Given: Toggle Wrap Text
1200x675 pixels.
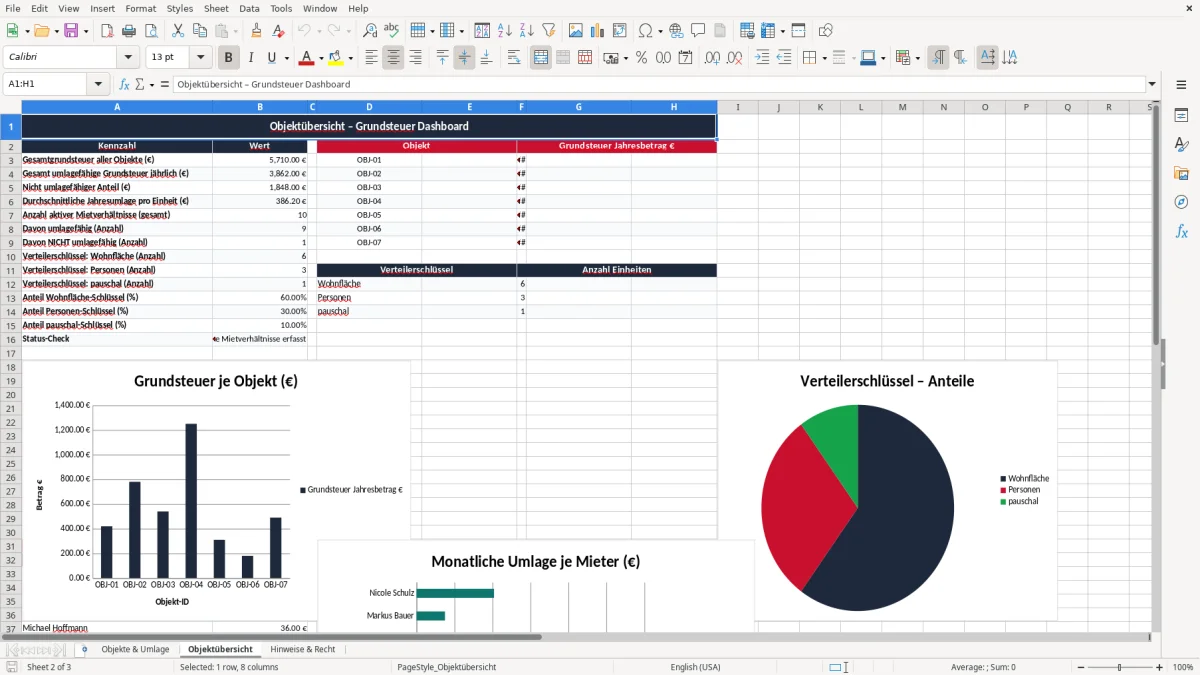Looking at the screenshot, I should pos(514,58).
